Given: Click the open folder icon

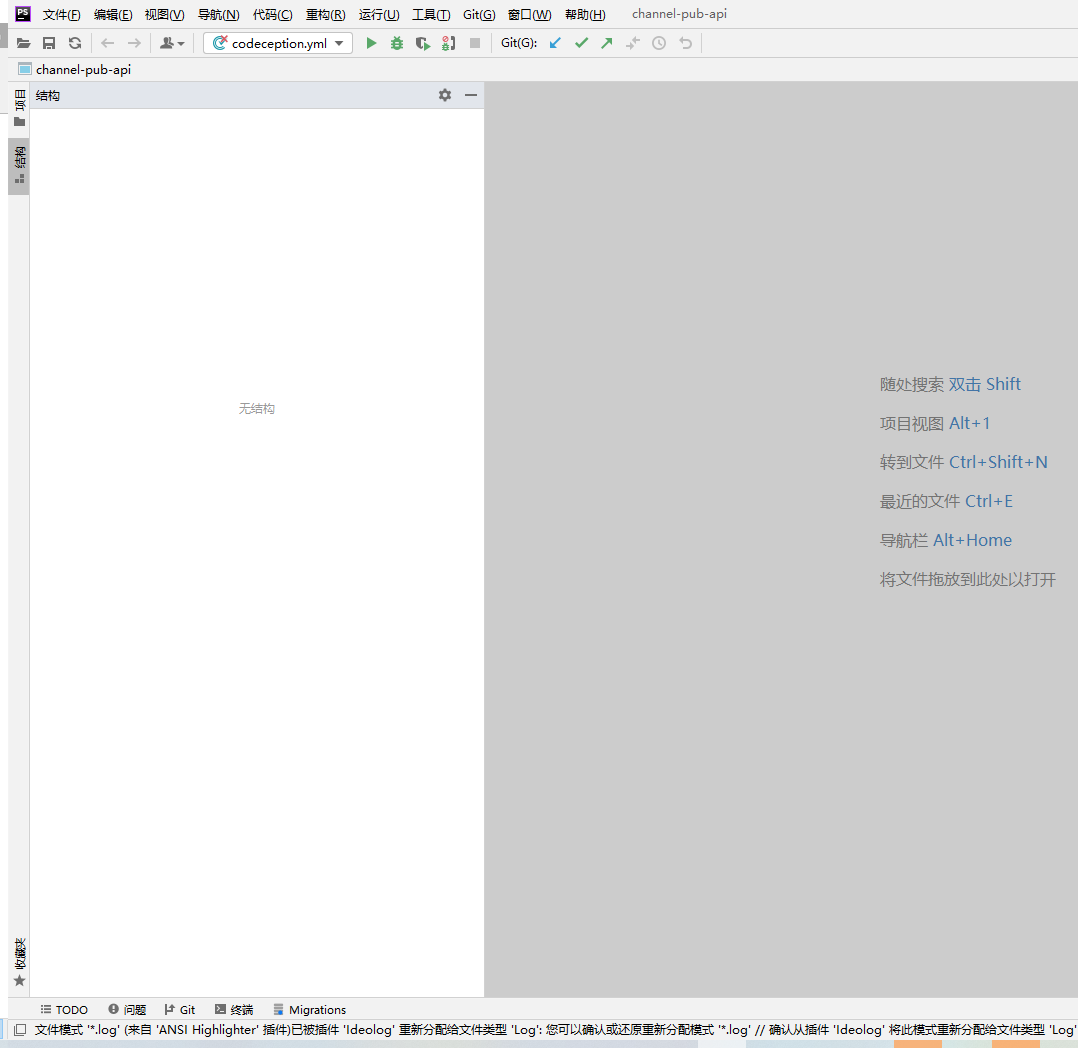Looking at the screenshot, I should (x=23, y=43).
